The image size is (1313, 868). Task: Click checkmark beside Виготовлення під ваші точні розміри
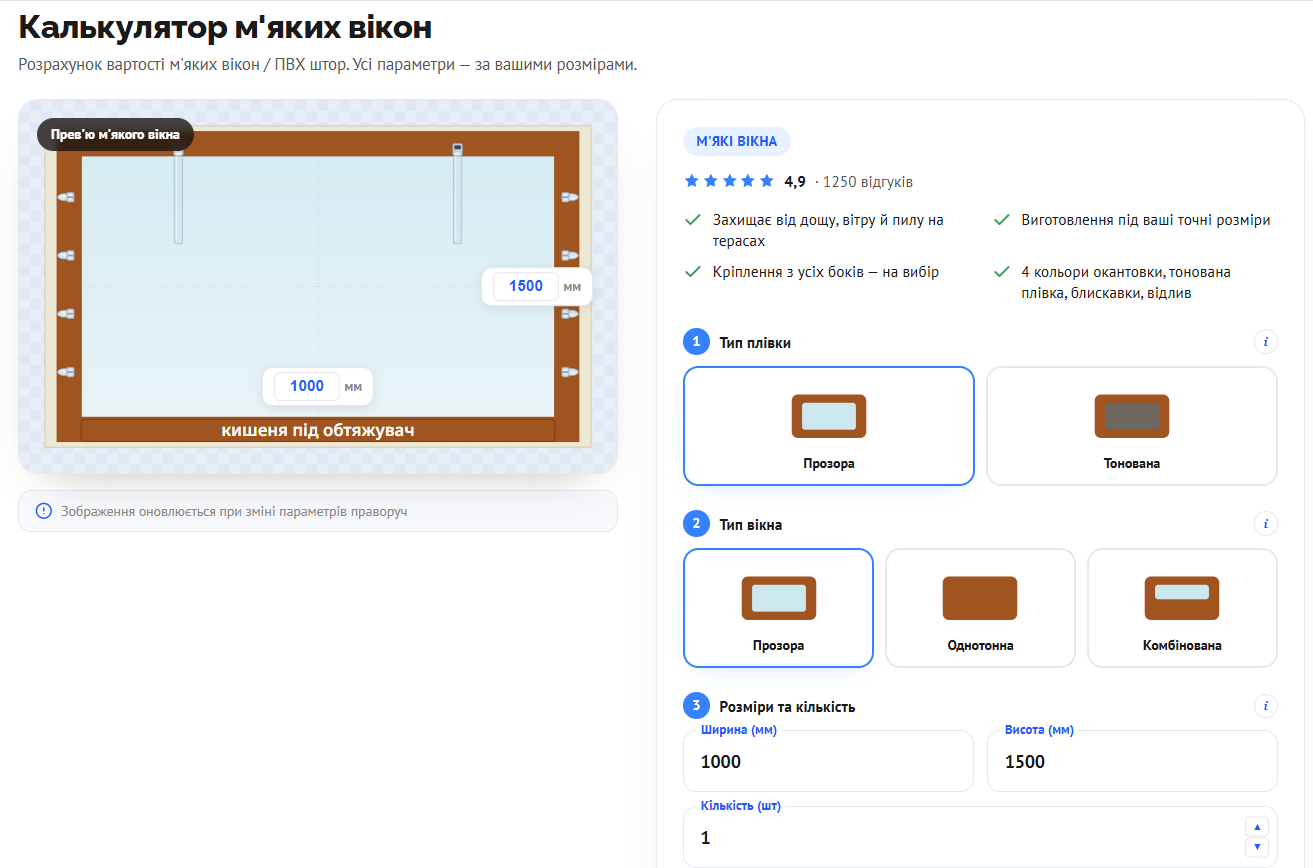1002,220
